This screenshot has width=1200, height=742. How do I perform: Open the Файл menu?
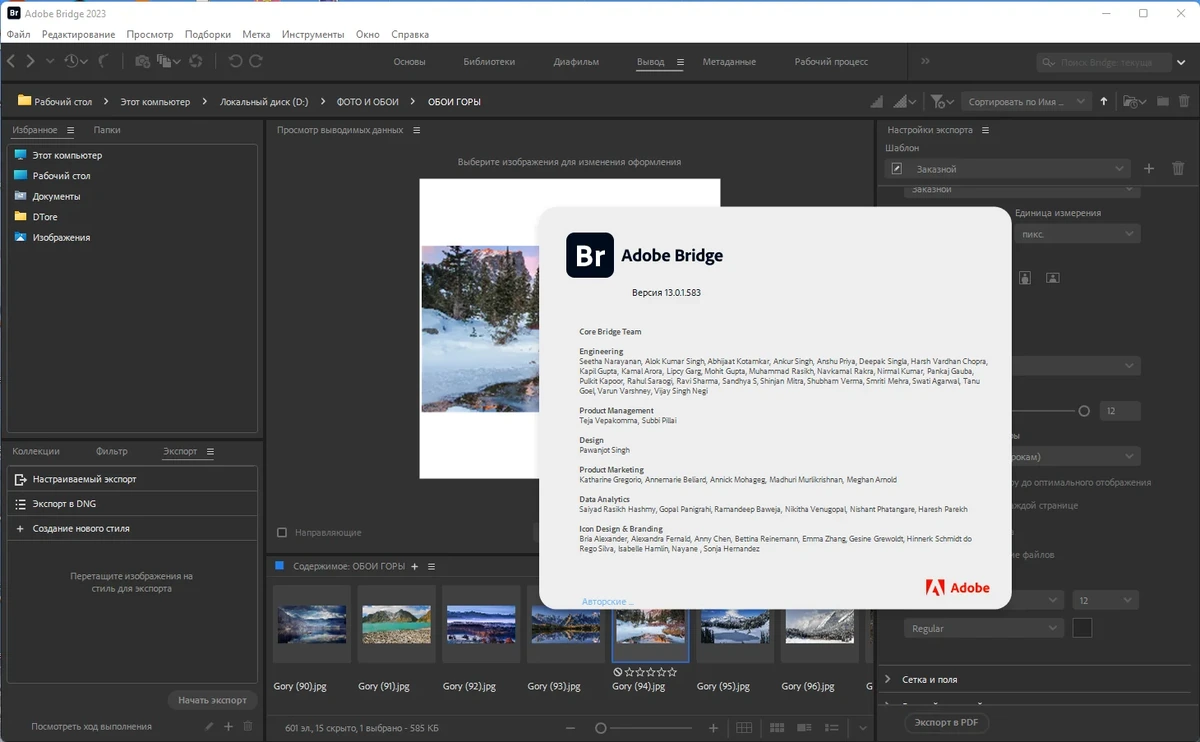18,34
